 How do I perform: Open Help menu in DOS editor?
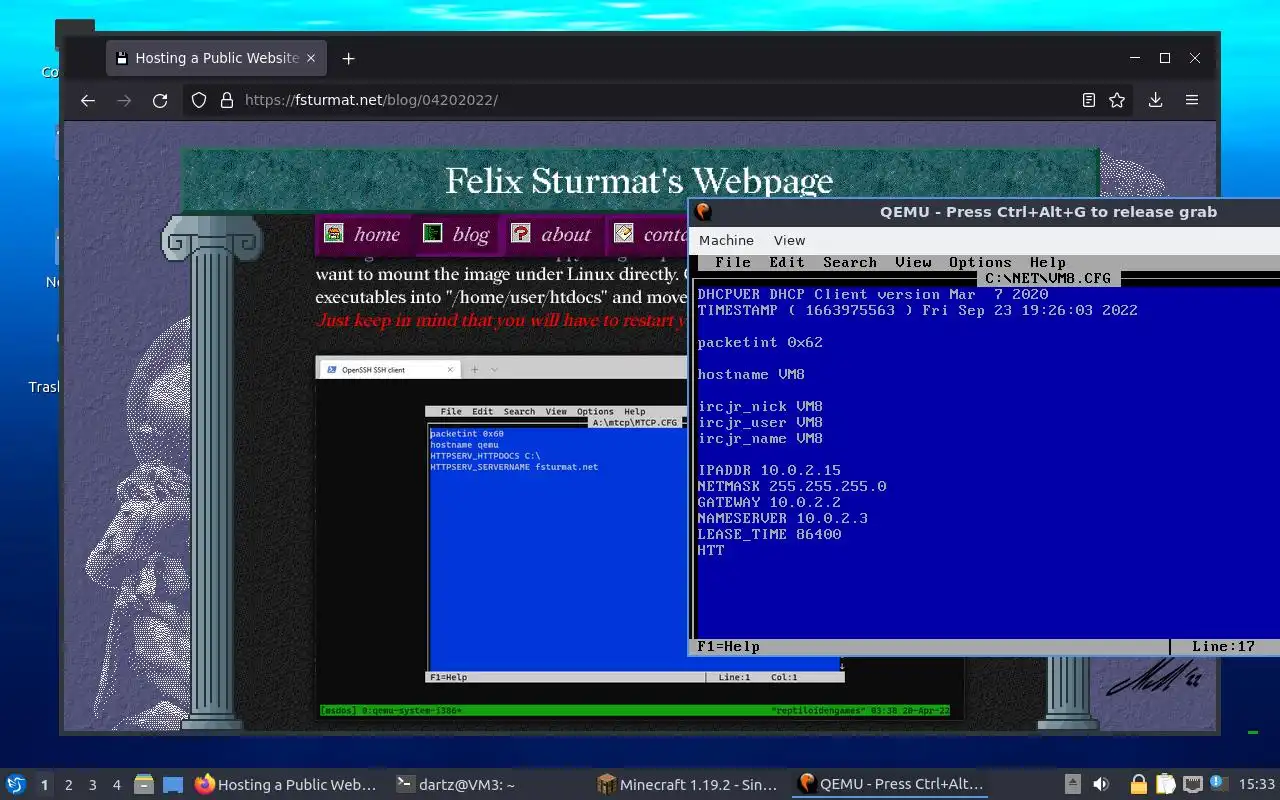tap(1048, 262)
